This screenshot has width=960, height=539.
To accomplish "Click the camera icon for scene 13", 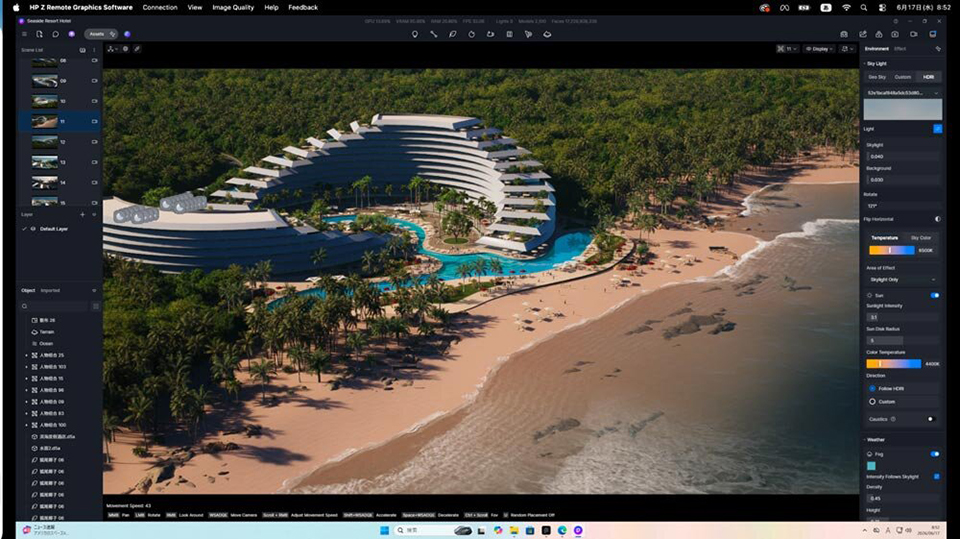I will click(x=94, y=162).
